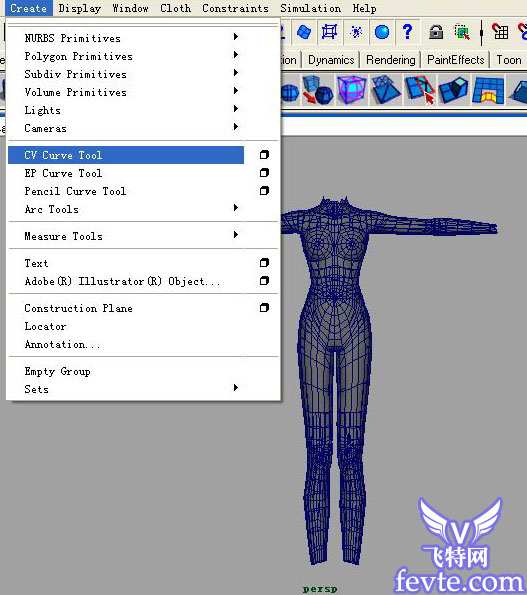Choose Pencil Curve Tool menu entry

126,191
